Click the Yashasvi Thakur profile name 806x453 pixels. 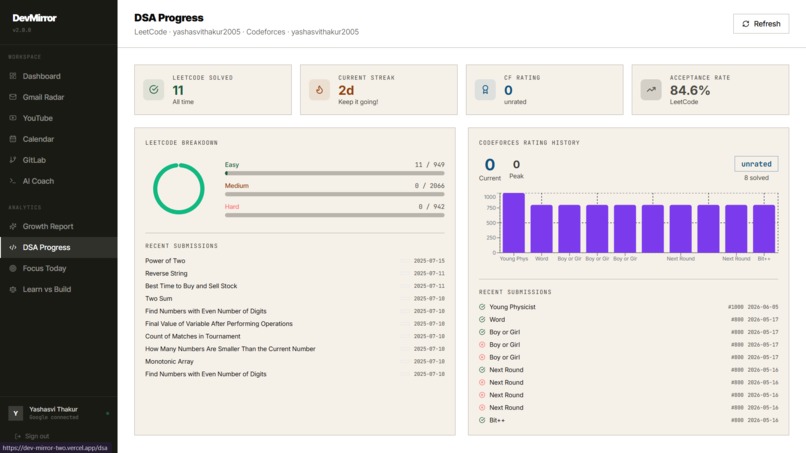click(53, 409)
